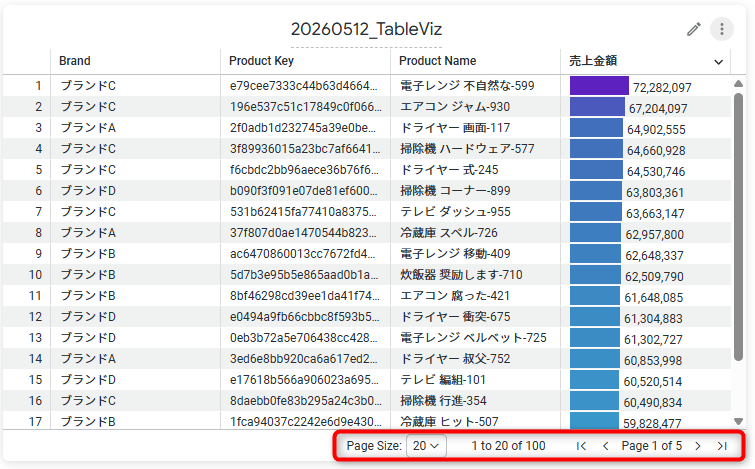The height and width of the screenshot is (469, 755).
Task: Select product ドライヤー 叔父-752
Action: (x=455, y=359)
